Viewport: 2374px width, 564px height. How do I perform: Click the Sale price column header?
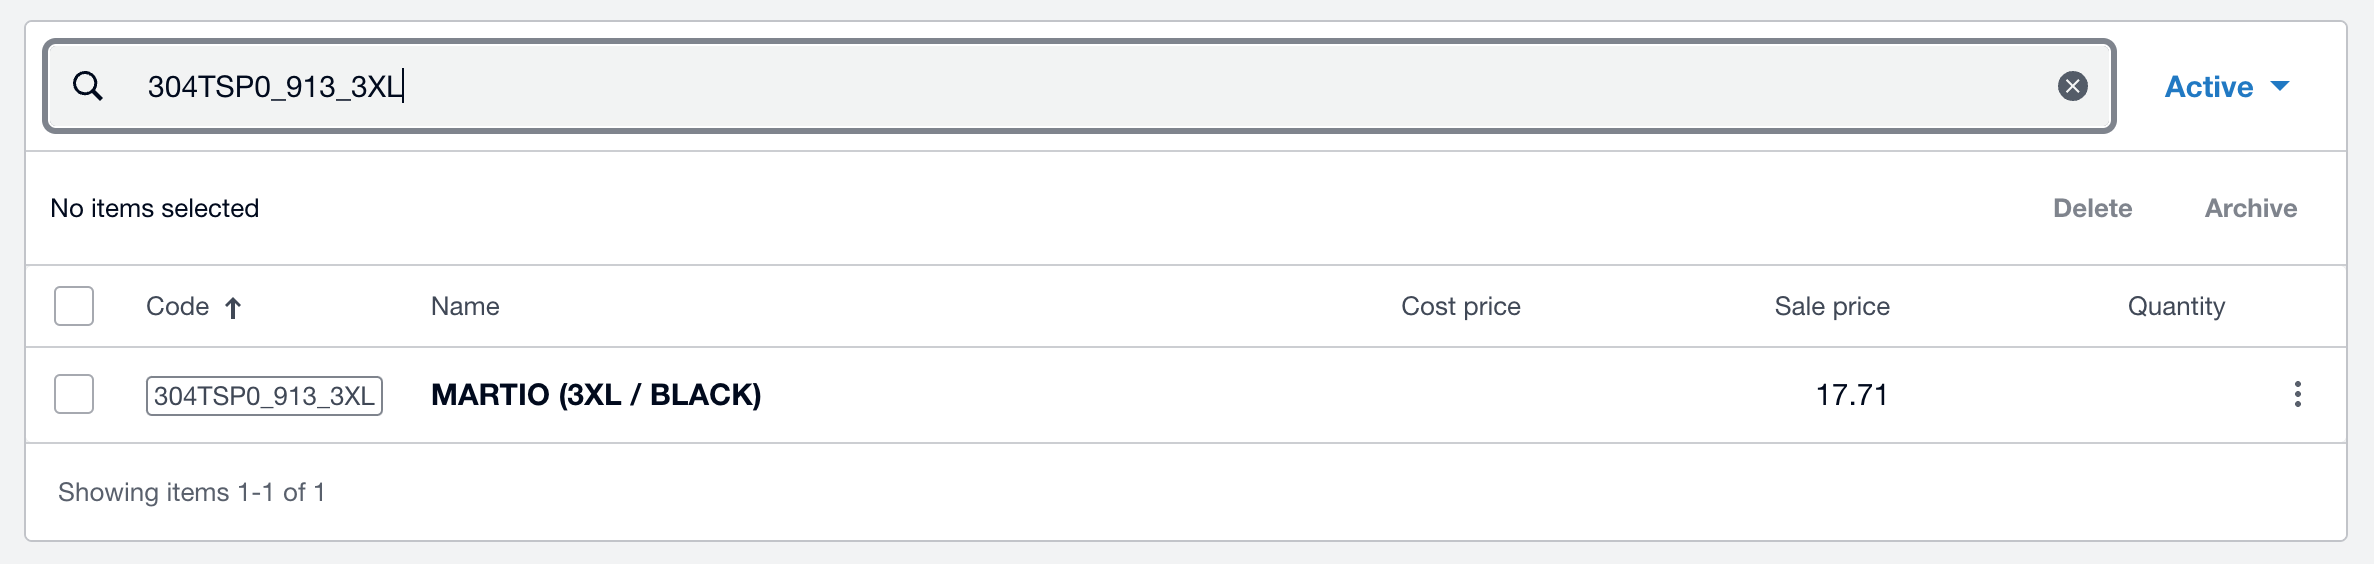click(1831, 307)
